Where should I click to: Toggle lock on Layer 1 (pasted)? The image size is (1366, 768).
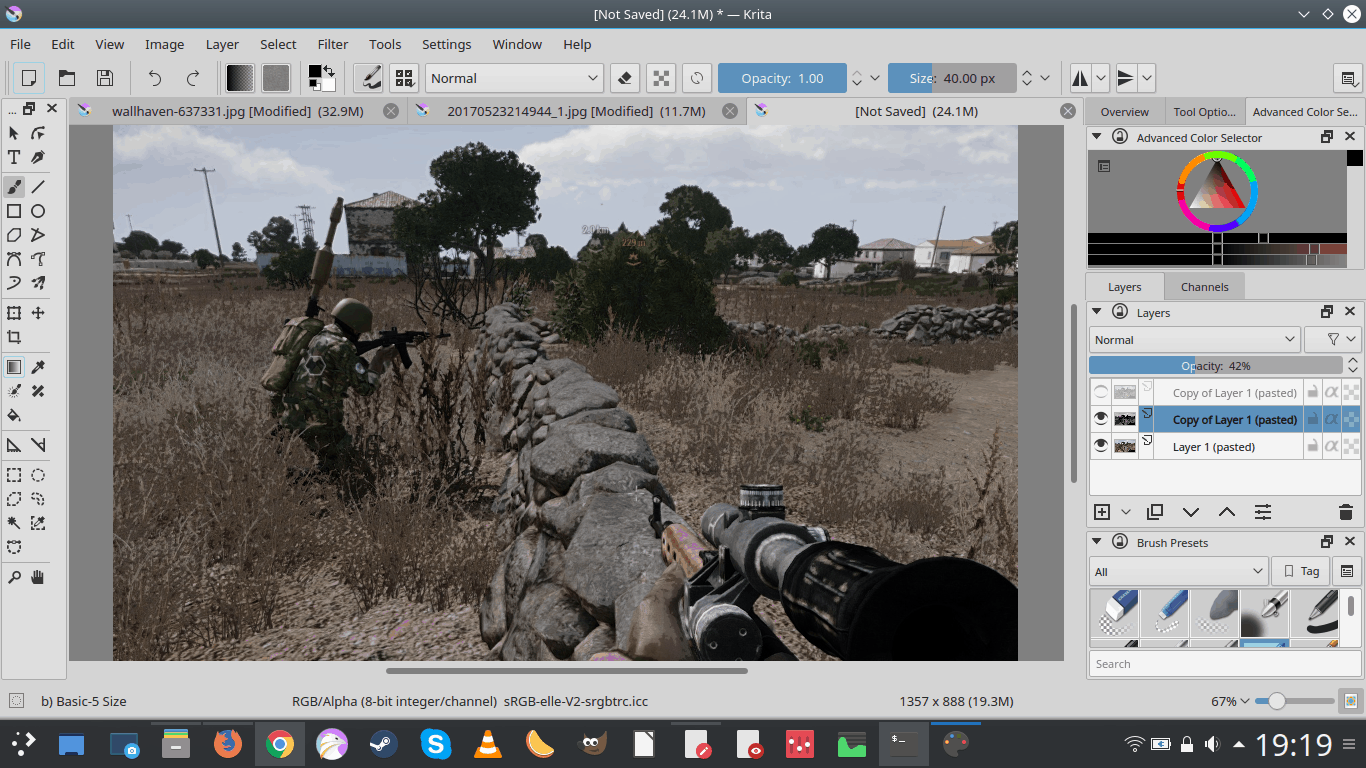click(1312, 447)
